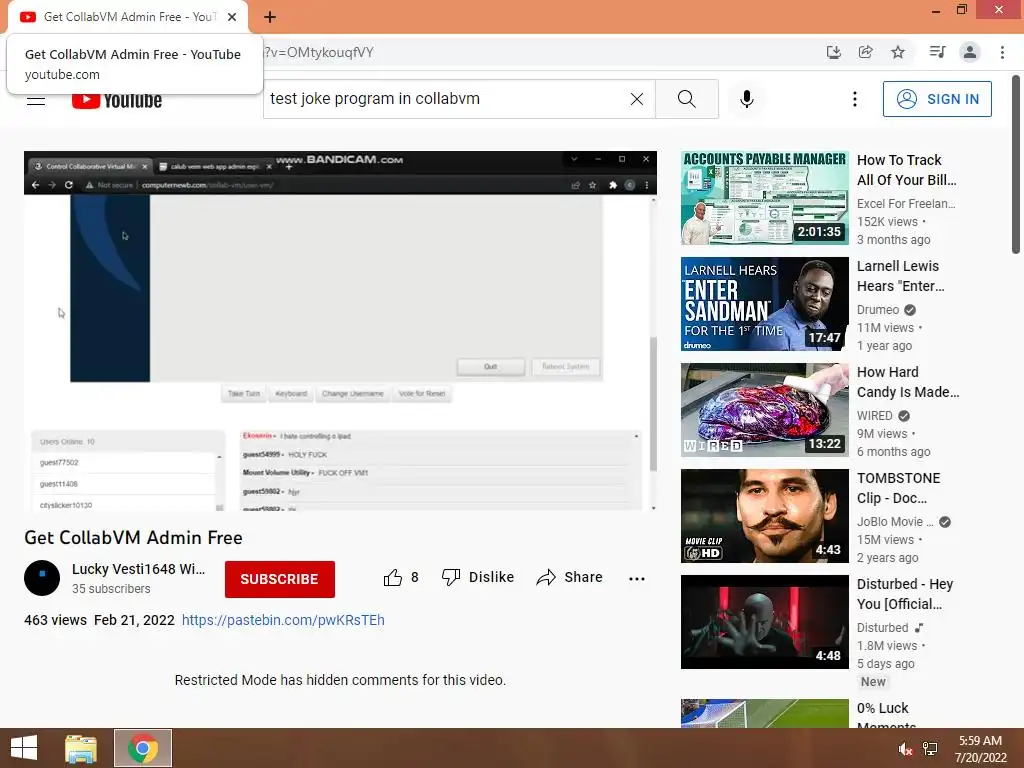
Task: Open the Excel For Freelancers channel name
Action: (x=906, y=204)
